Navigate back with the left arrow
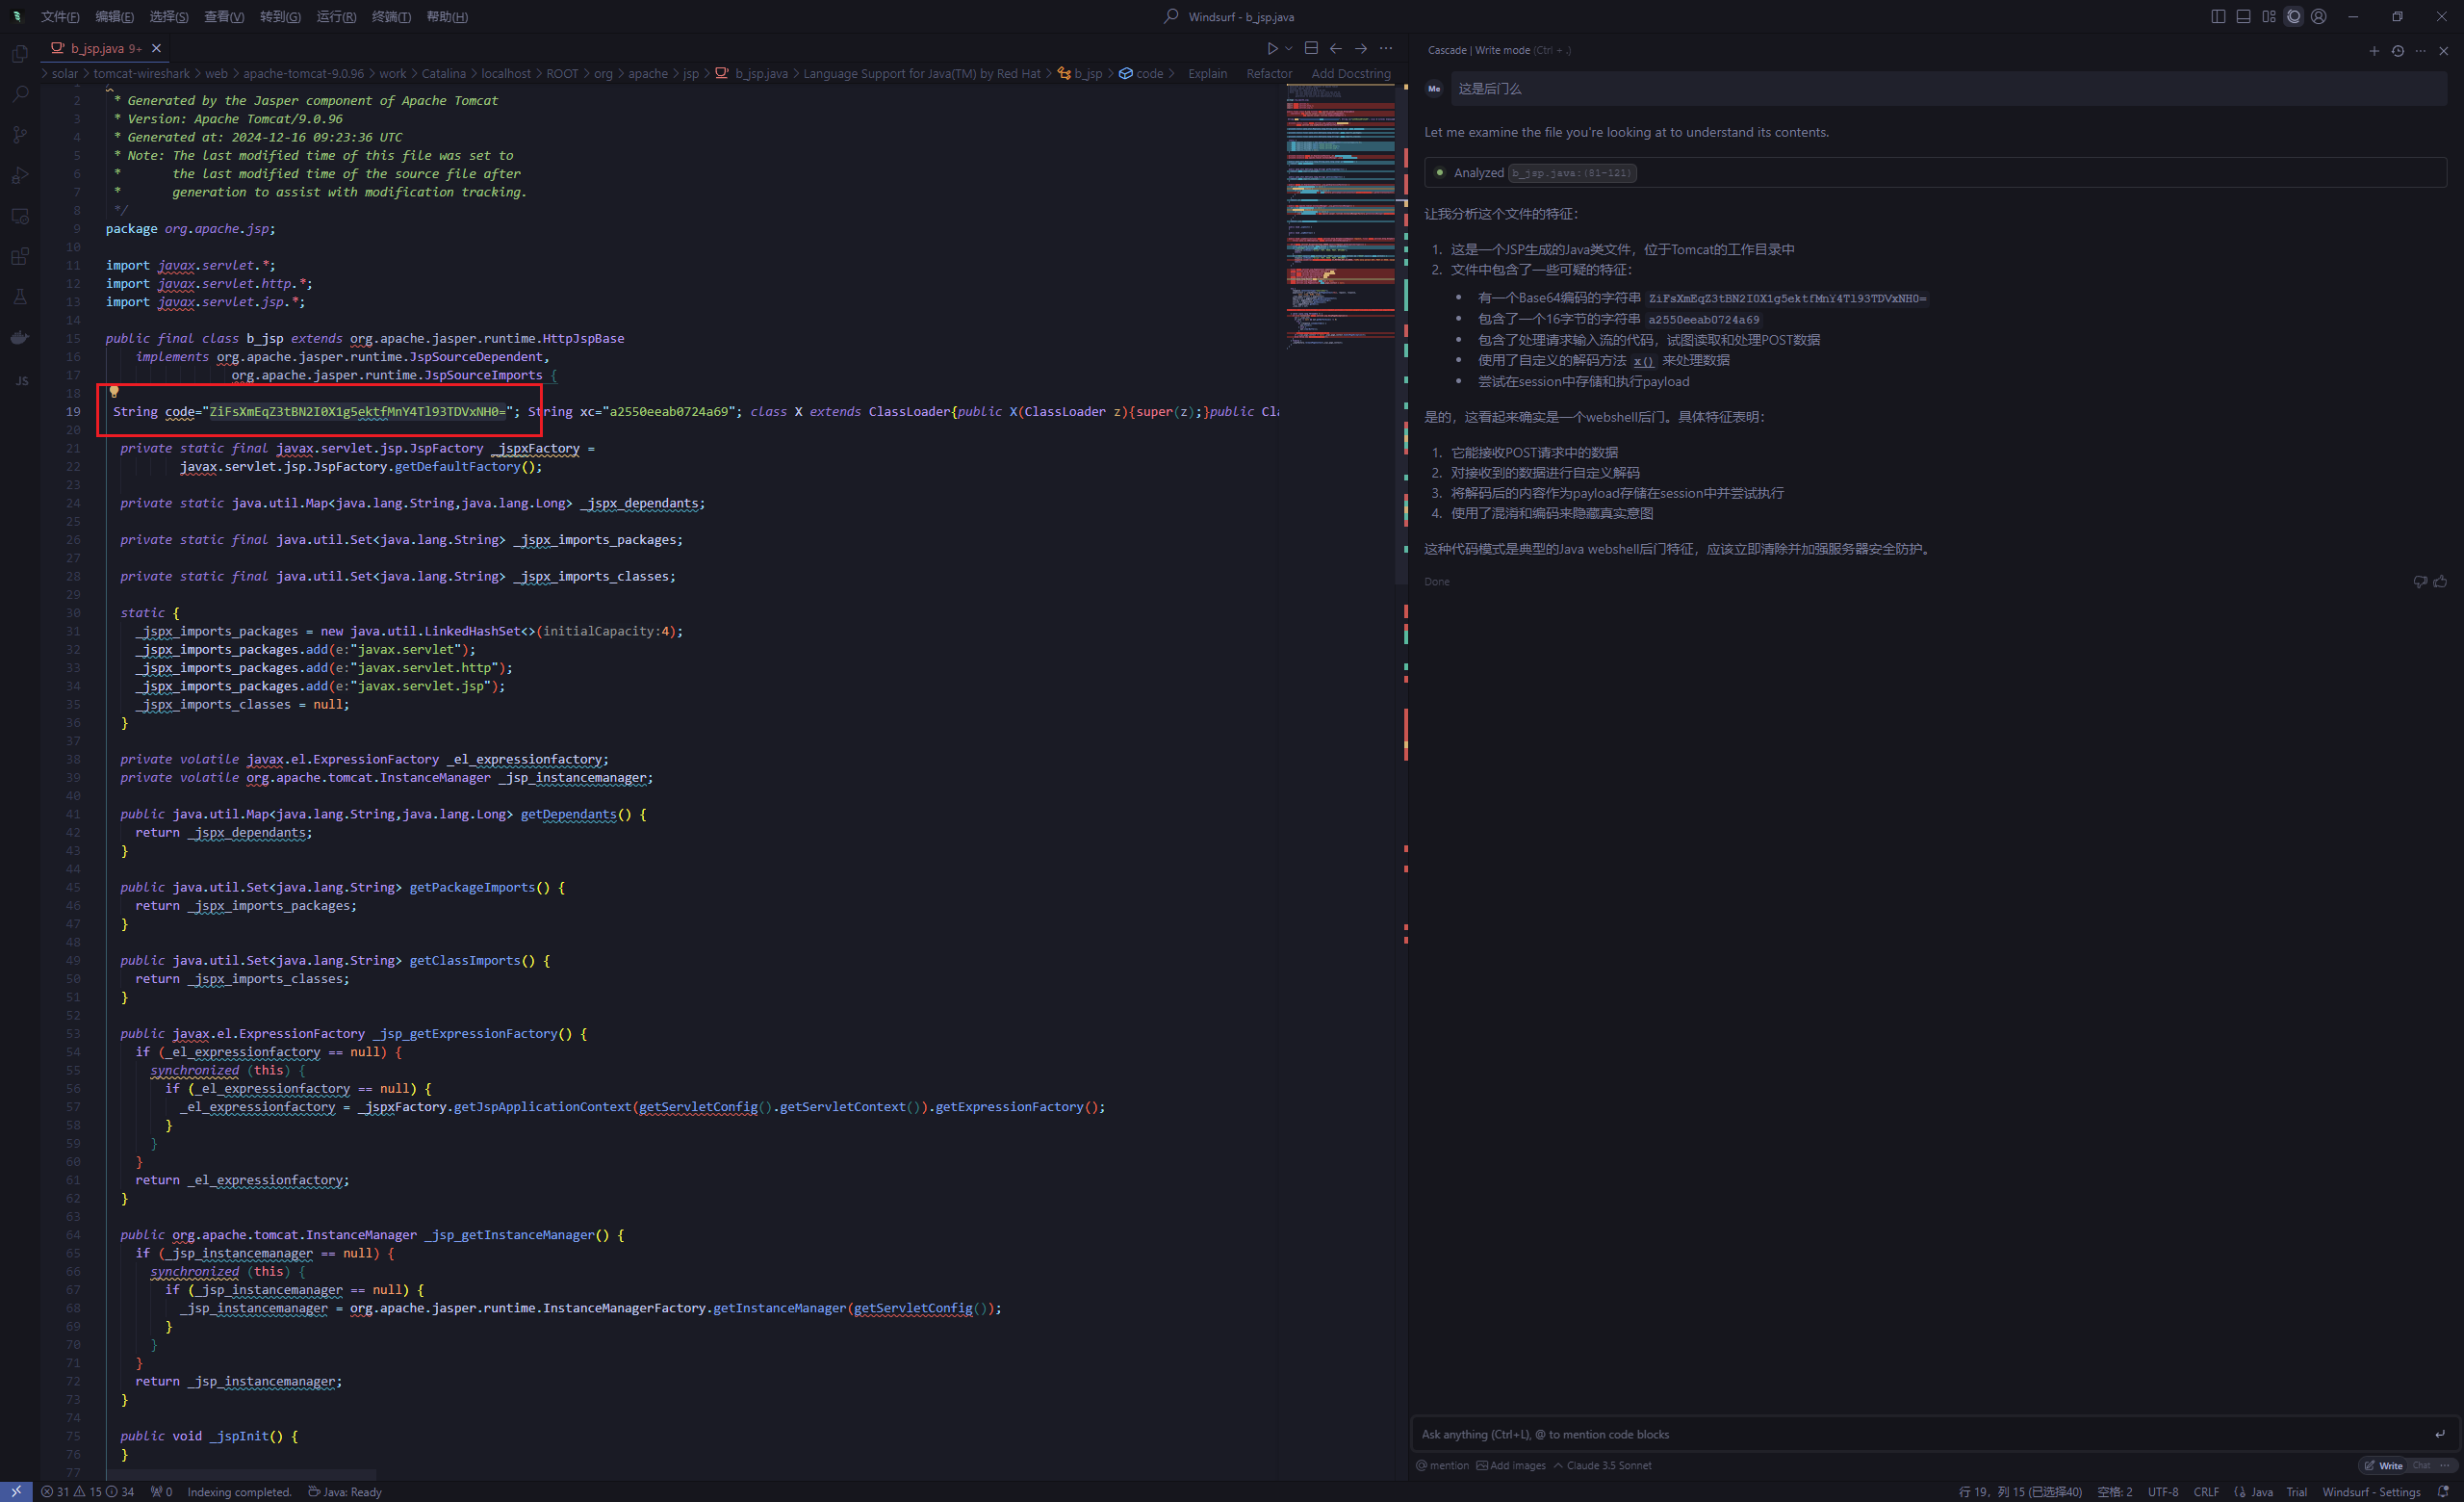The width and height of the screenshot is (2464, 1502). click(x=1336, y=48)
